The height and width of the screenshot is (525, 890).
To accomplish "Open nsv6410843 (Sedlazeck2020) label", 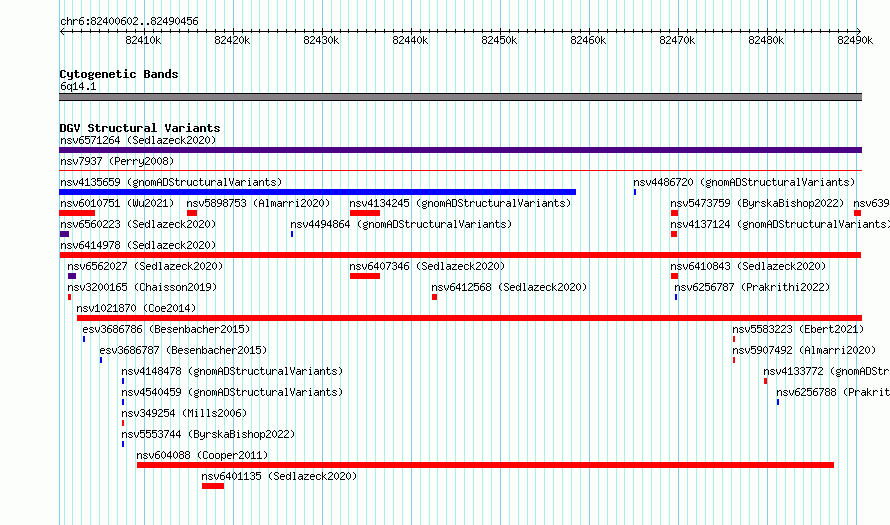I will pos(748,266).
